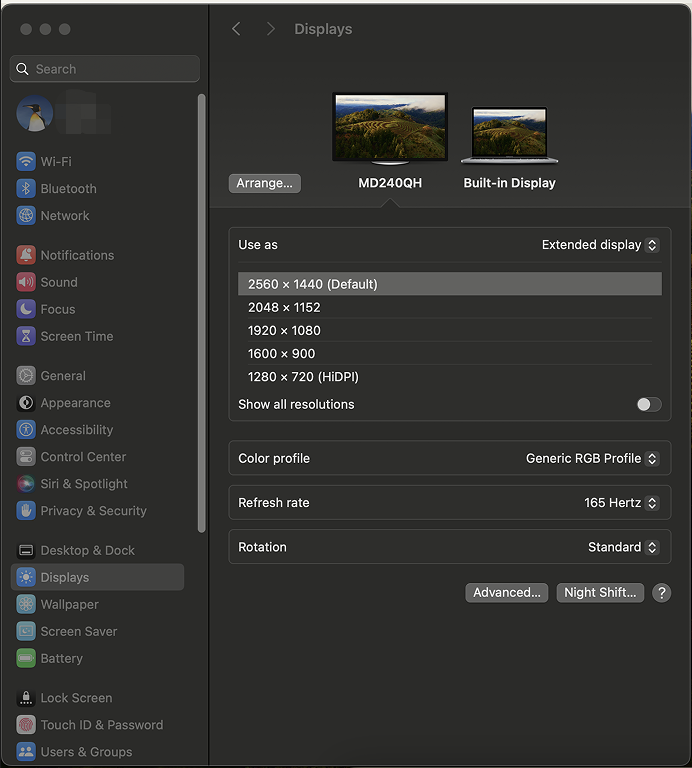
Task: Click the Screen Time hourglass icon
Action: point(26,336)
